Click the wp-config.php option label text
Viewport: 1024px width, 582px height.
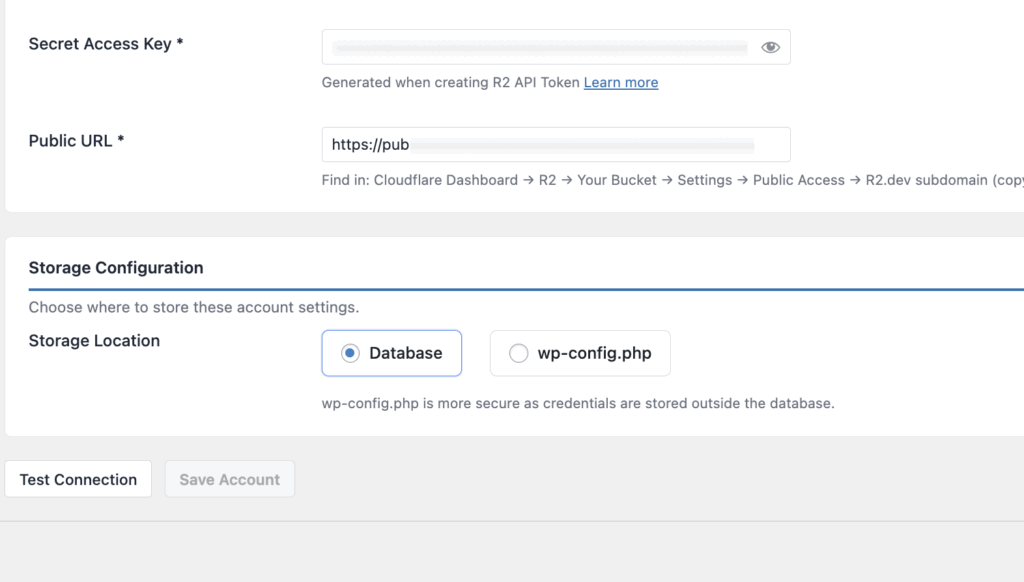(x=594, y=353)
